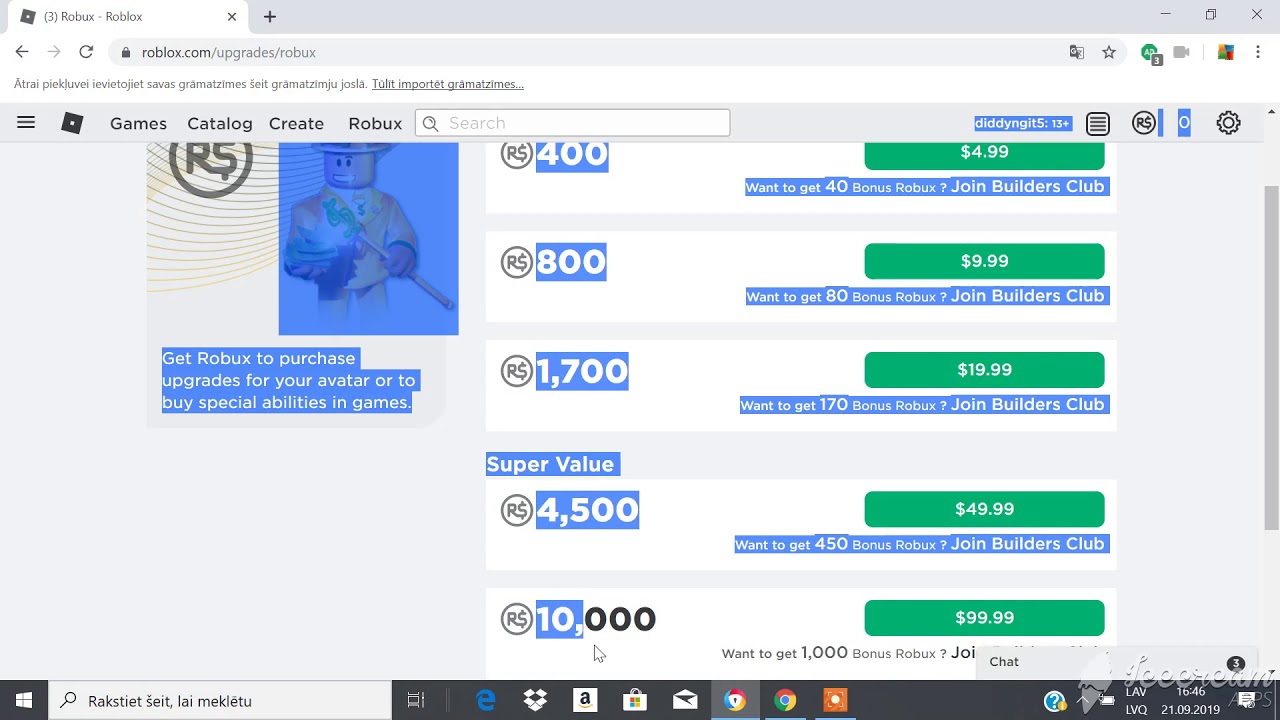Open the Roblox hamburger navigation menu
Screen dimensions: 1280x720
pyautogui.click(x=26, y=123)
